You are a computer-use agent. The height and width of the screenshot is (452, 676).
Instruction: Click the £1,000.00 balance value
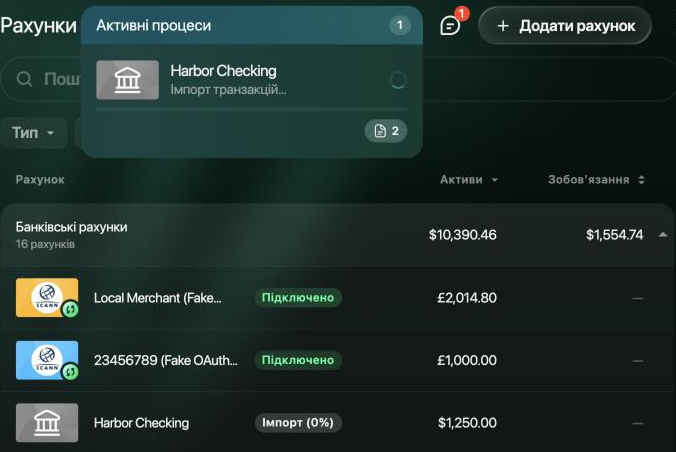tap(467, 360)
